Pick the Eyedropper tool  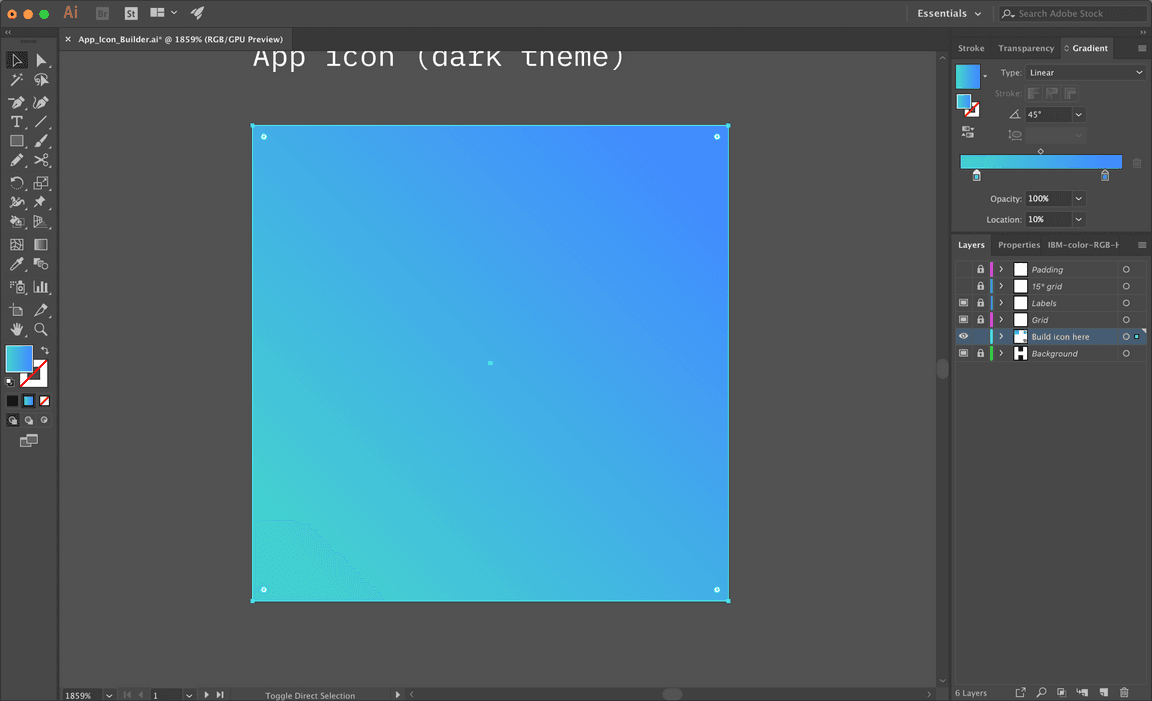click(16, 266)
